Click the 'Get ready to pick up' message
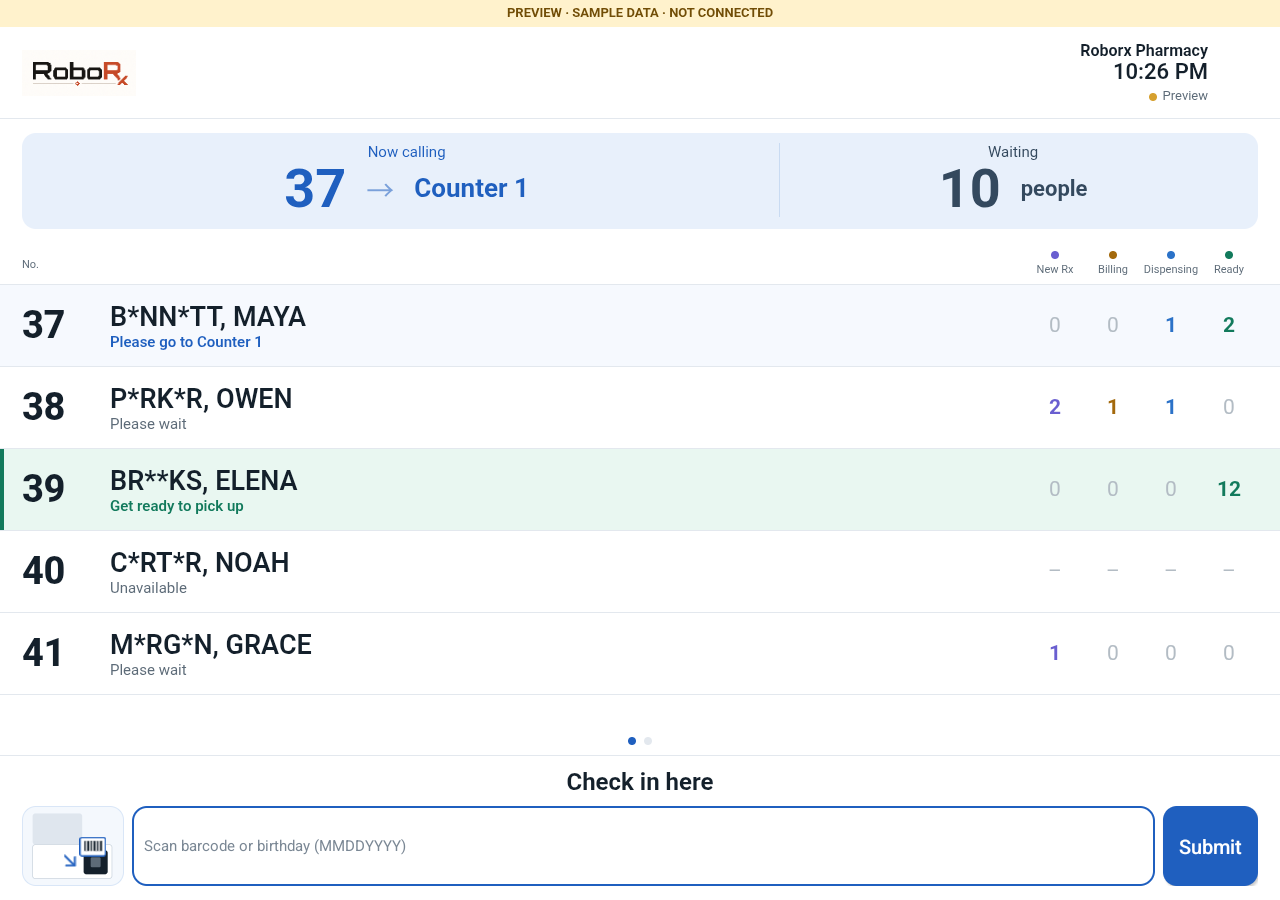The image size is (1280, 900). point(177,506)
